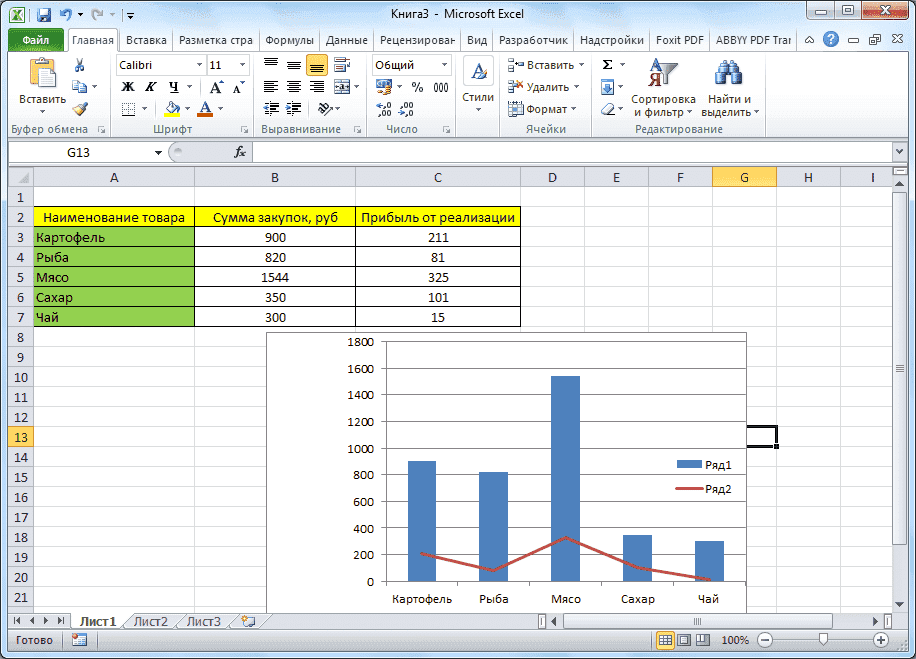This screenshot has height=659, width=916.
Task: Apply bold formatting with the Ж icon
Action: pos(126,87)
